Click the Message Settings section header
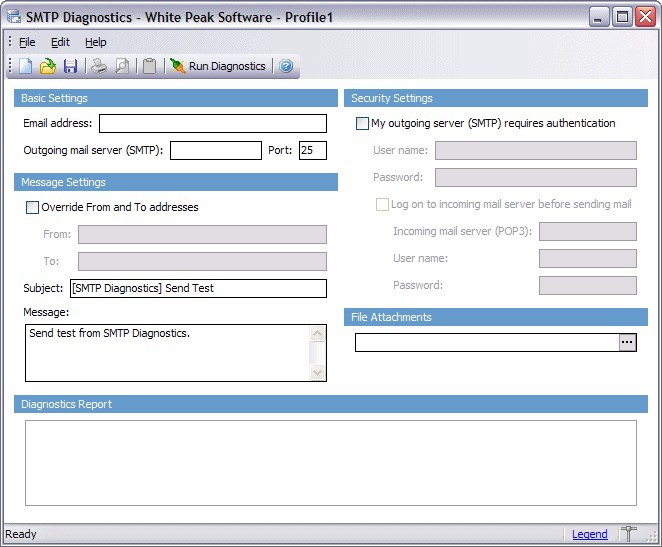This screenshot has height=547, width=662. (176, 182)
